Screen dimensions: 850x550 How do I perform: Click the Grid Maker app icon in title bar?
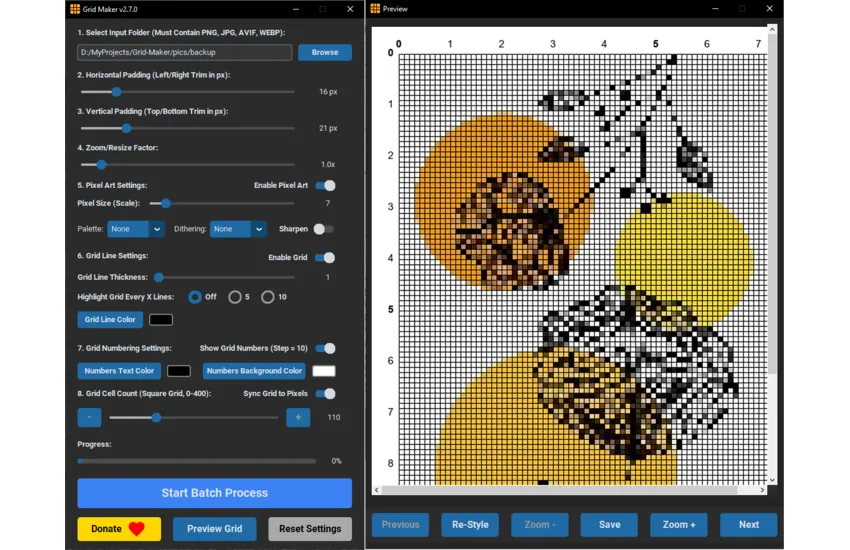tap(75, 9)
